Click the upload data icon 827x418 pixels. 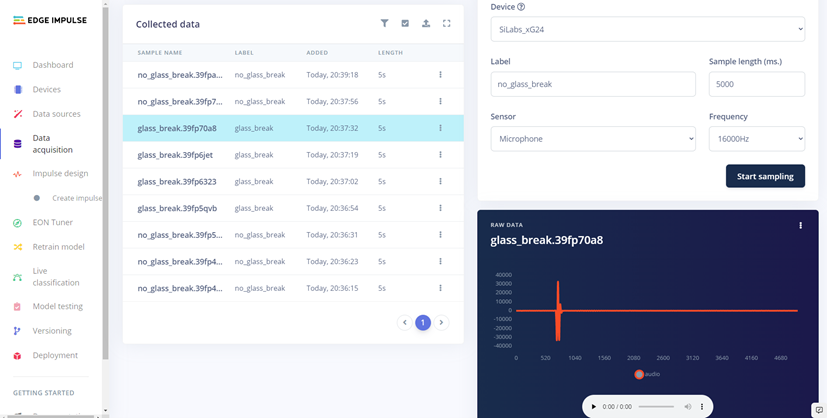pos(426,24)
